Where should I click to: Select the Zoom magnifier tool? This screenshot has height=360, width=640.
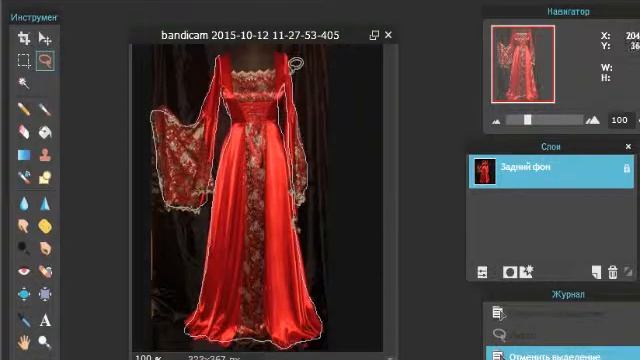pos(45,342)
